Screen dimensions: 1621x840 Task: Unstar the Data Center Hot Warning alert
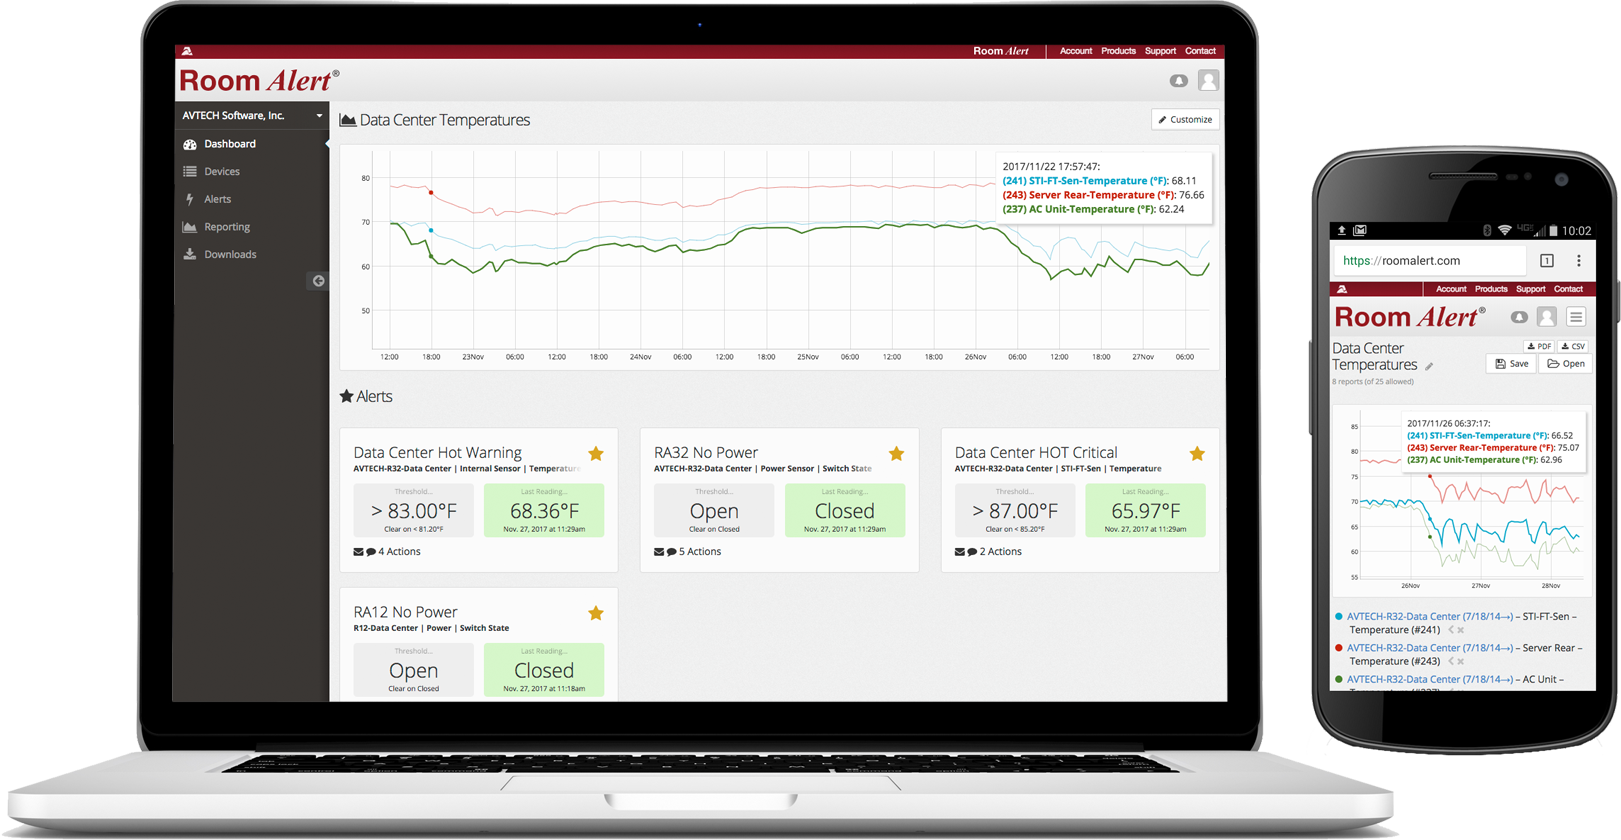596,454
